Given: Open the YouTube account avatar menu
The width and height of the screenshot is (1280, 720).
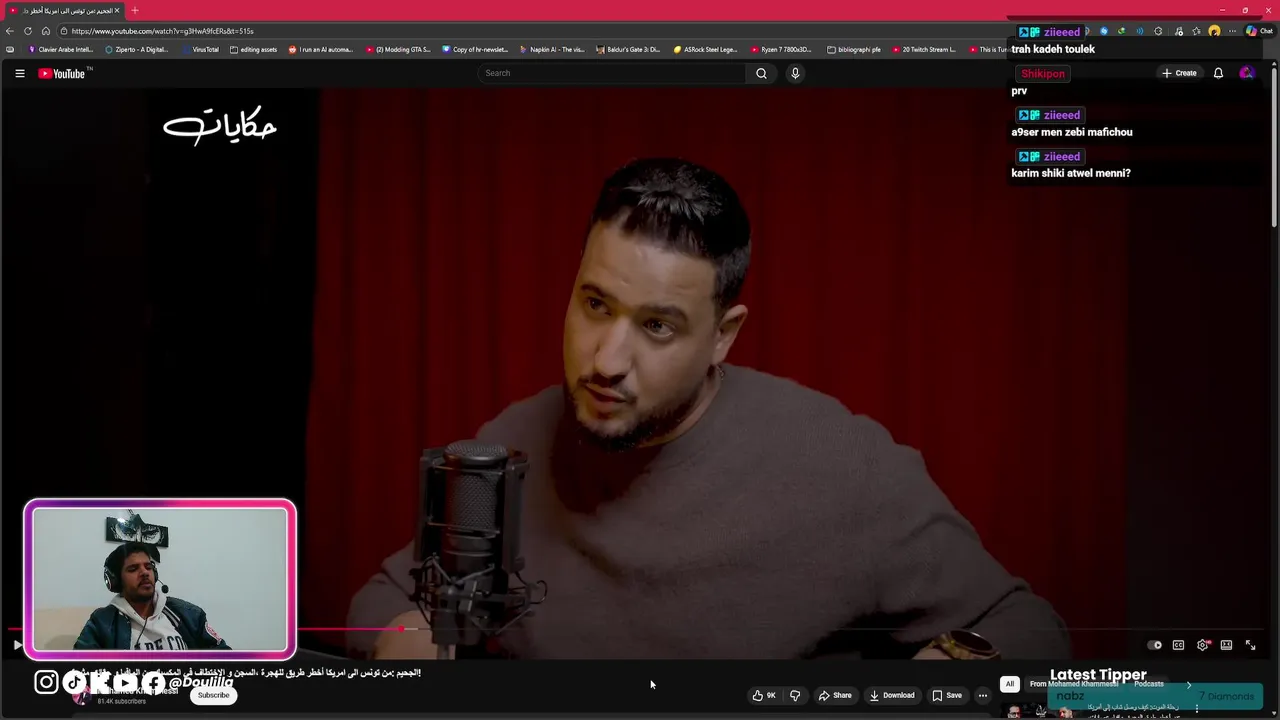Looking at the screenshot, I should coord(1246,73).
